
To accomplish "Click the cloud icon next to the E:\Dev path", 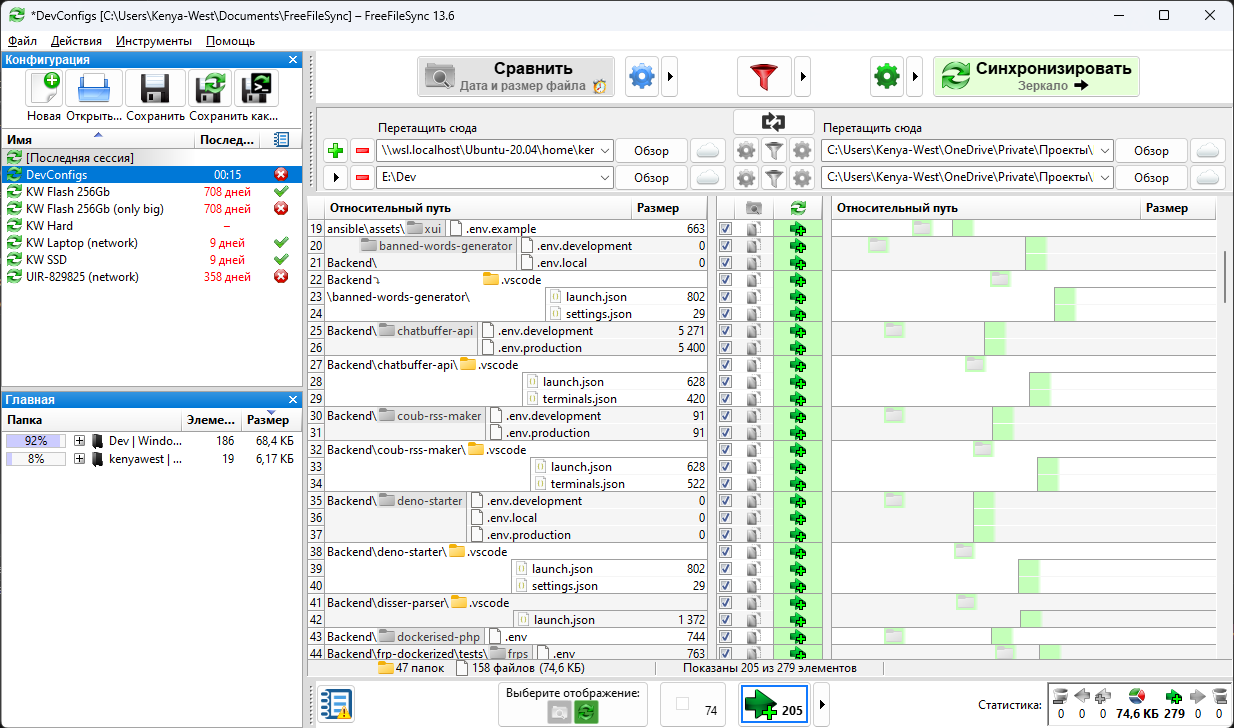I will [708, 178].
